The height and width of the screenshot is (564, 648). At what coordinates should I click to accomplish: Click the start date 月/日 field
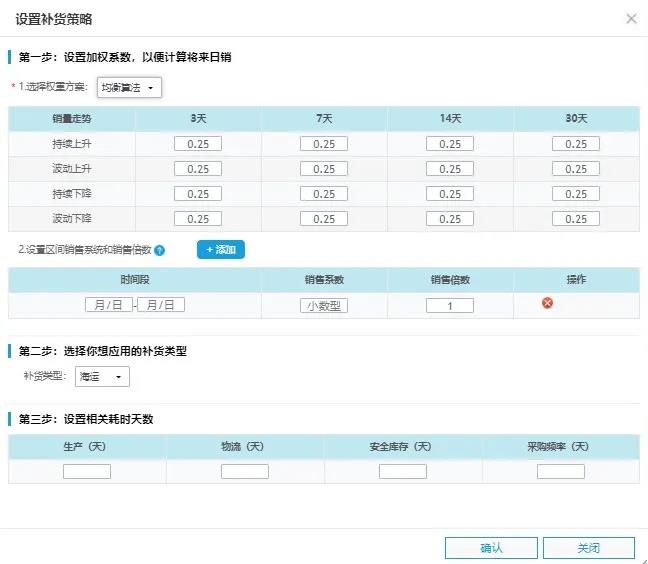(x=109, y=305)
